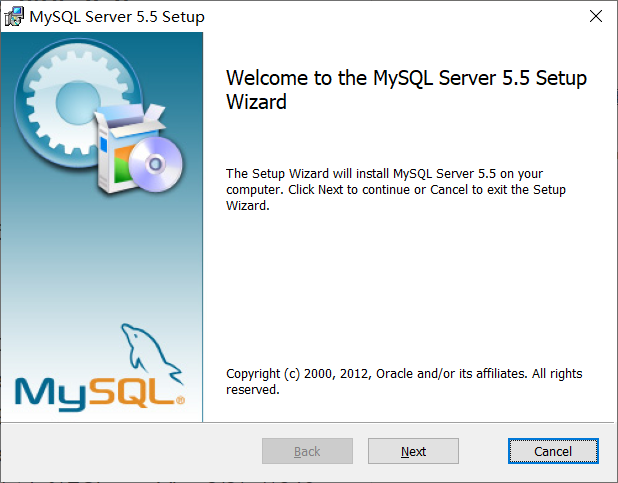
Task: Click the orange 'SQL' logo letters
Action: [x=131, y=390]
